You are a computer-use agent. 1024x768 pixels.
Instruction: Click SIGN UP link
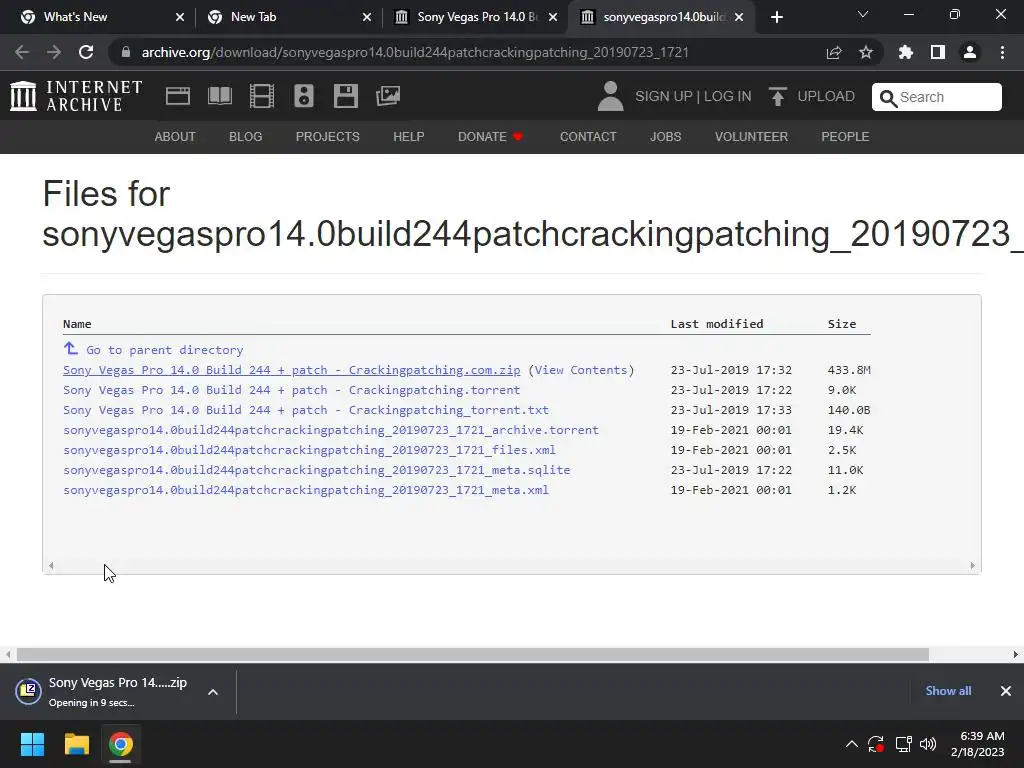(664, 96)
